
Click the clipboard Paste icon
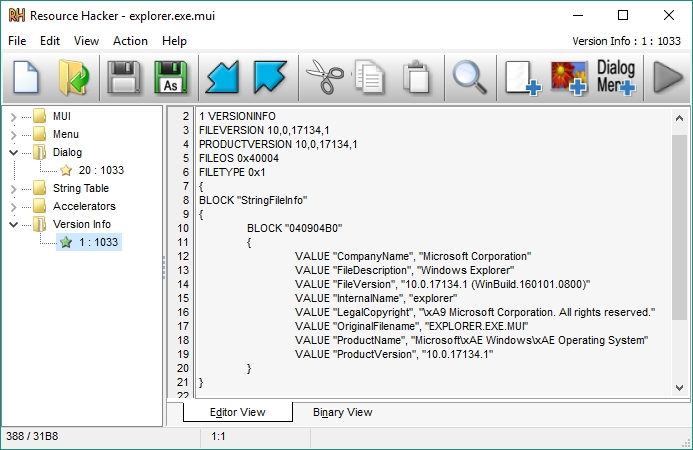point(416,77)
